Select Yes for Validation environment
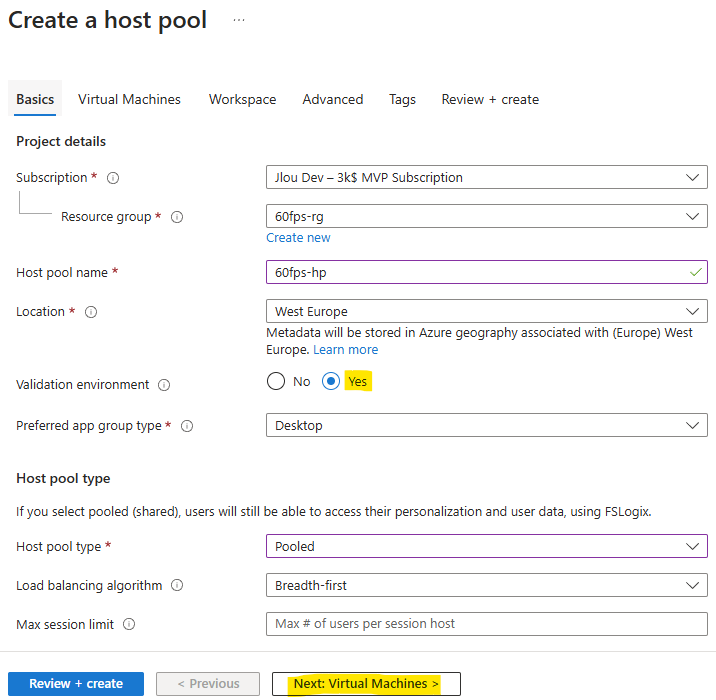 331,381
